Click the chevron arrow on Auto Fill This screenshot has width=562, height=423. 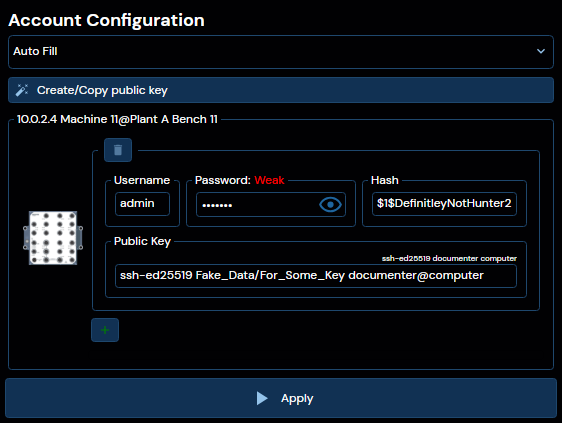coord(541,51)
